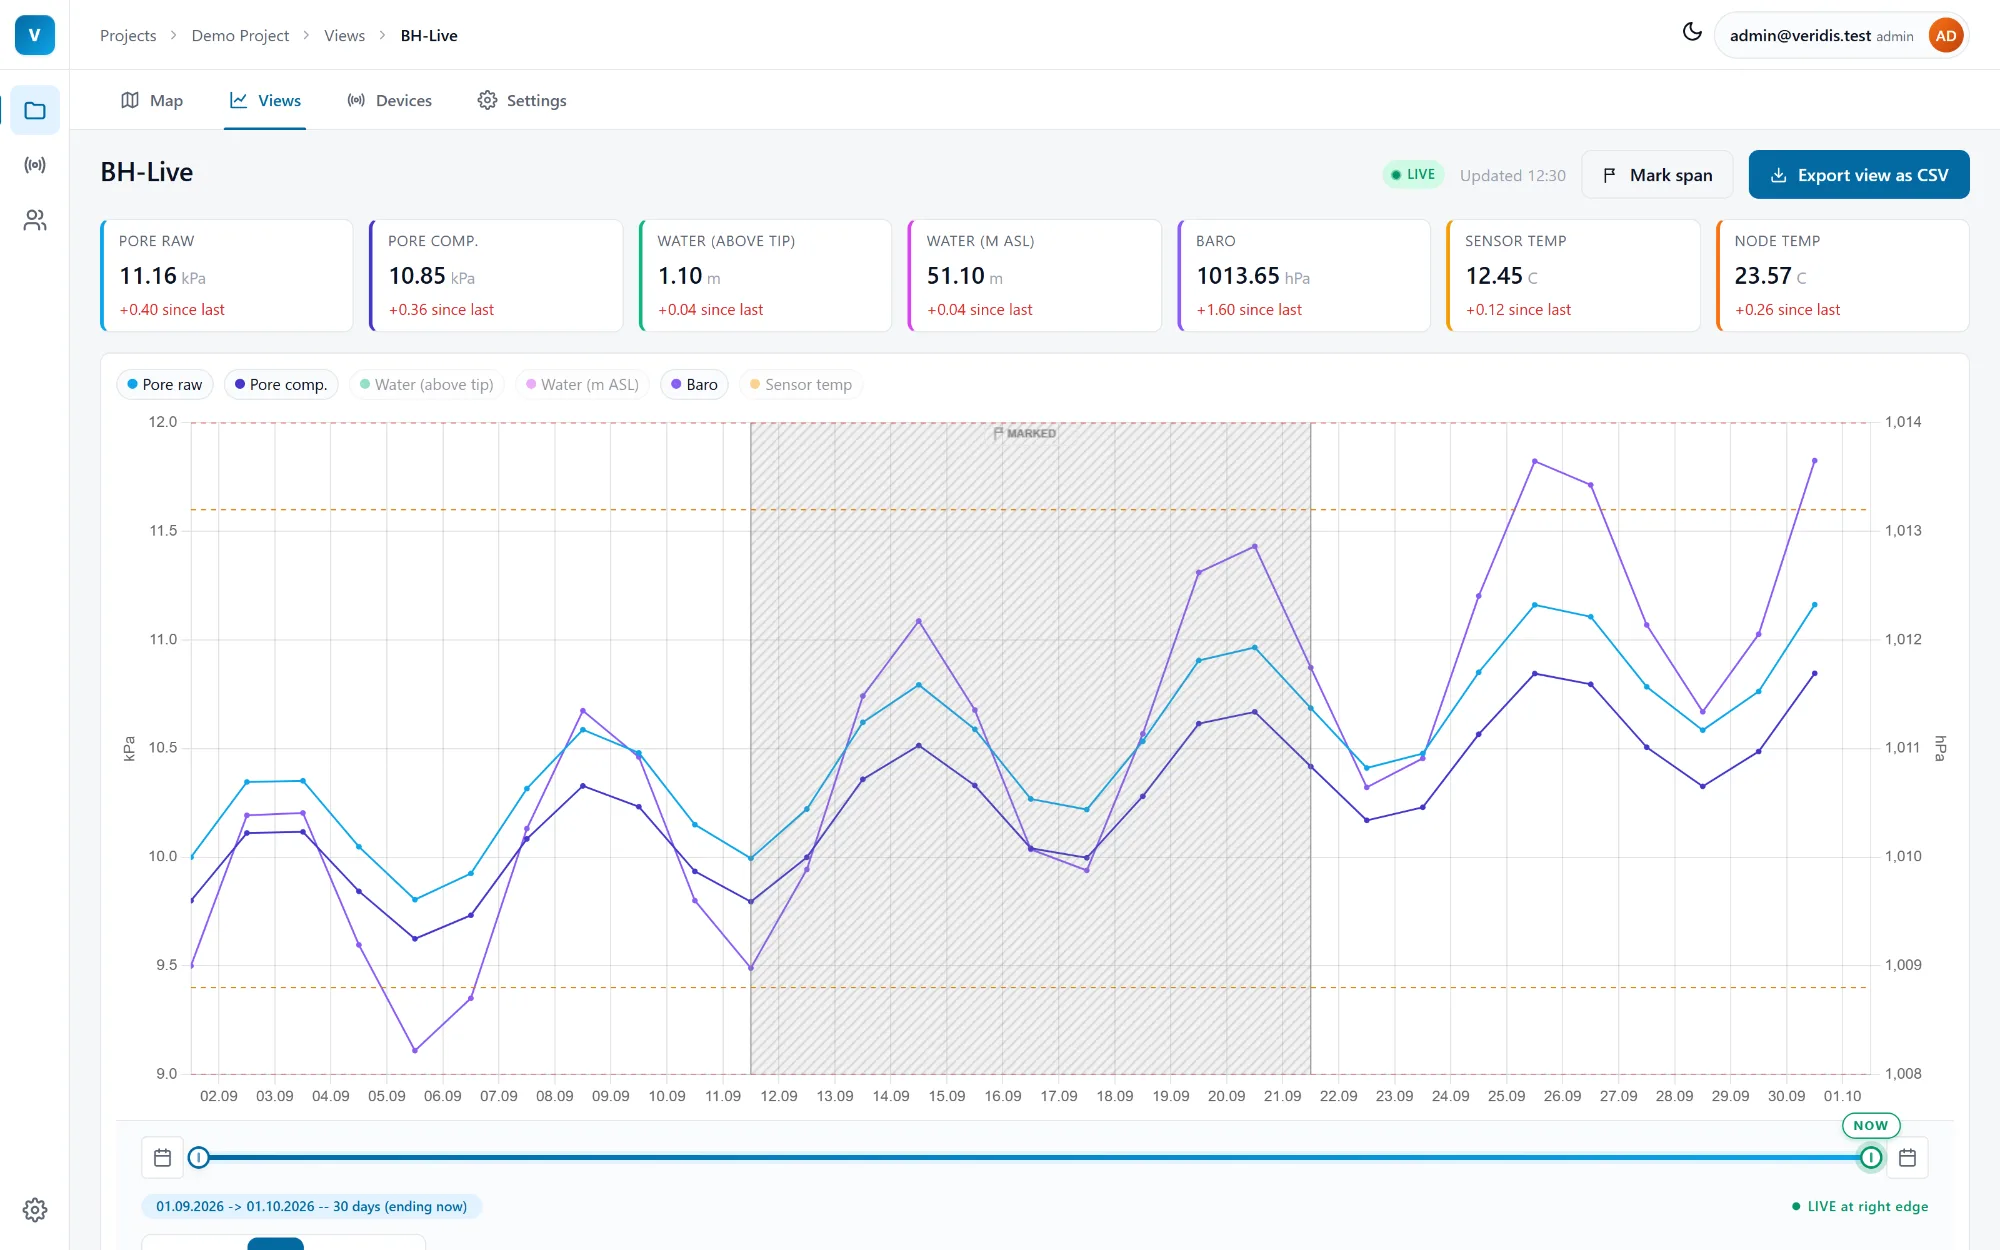
Task: Go to Demo Project breadcrumb
Action: tap(240, 36)
